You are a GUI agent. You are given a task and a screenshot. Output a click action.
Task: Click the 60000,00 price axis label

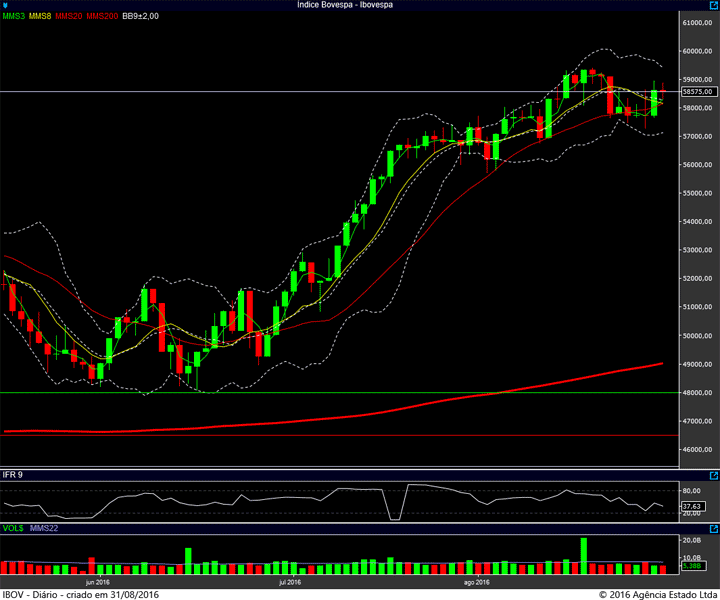point(697,51)
